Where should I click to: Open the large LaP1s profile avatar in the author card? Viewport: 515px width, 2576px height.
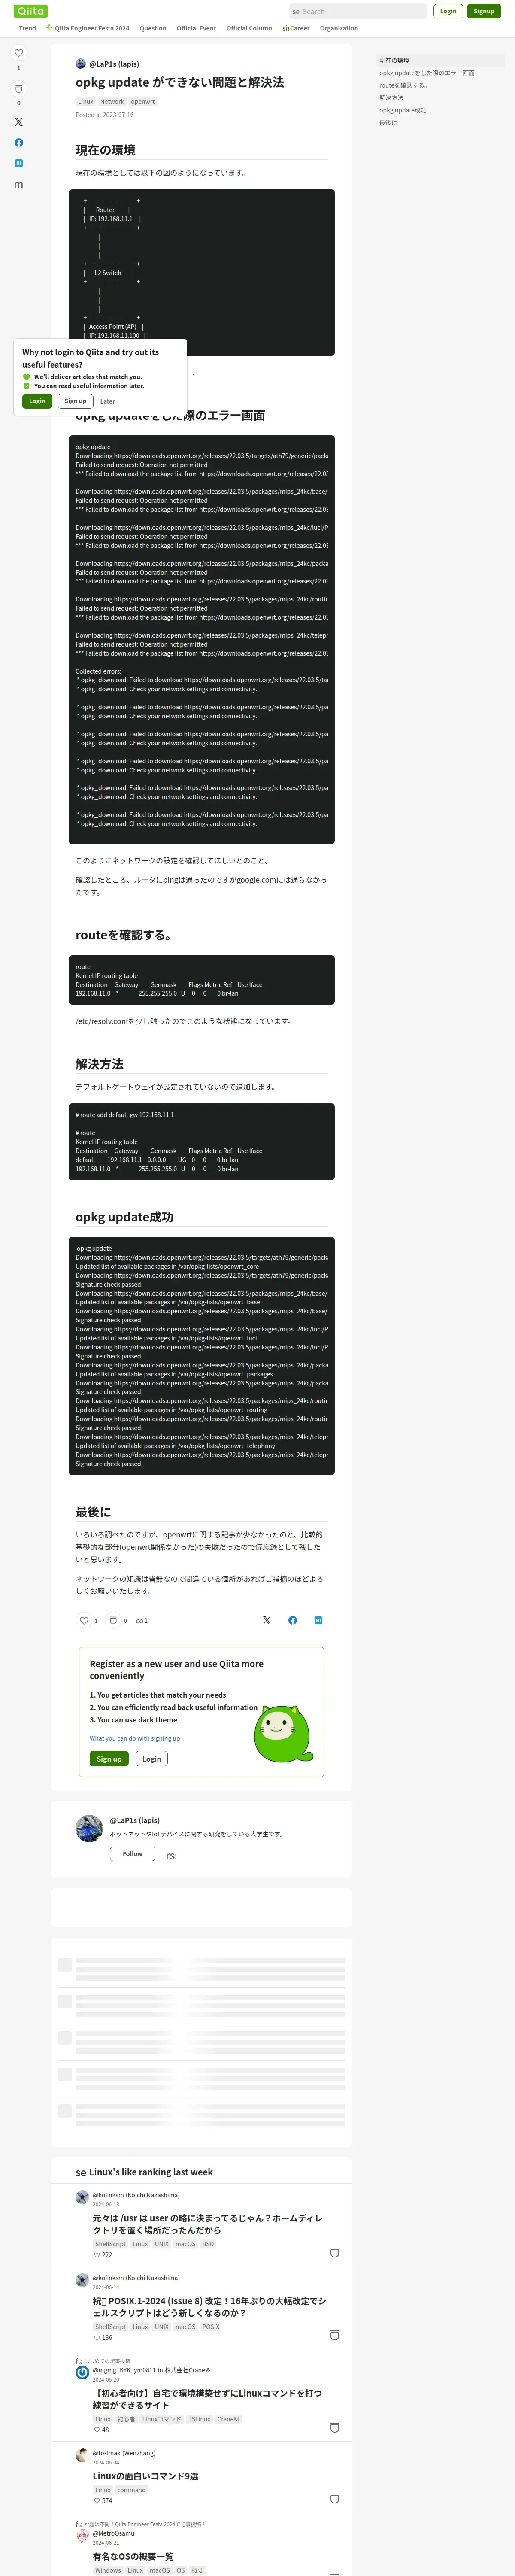pos(89,1829)
